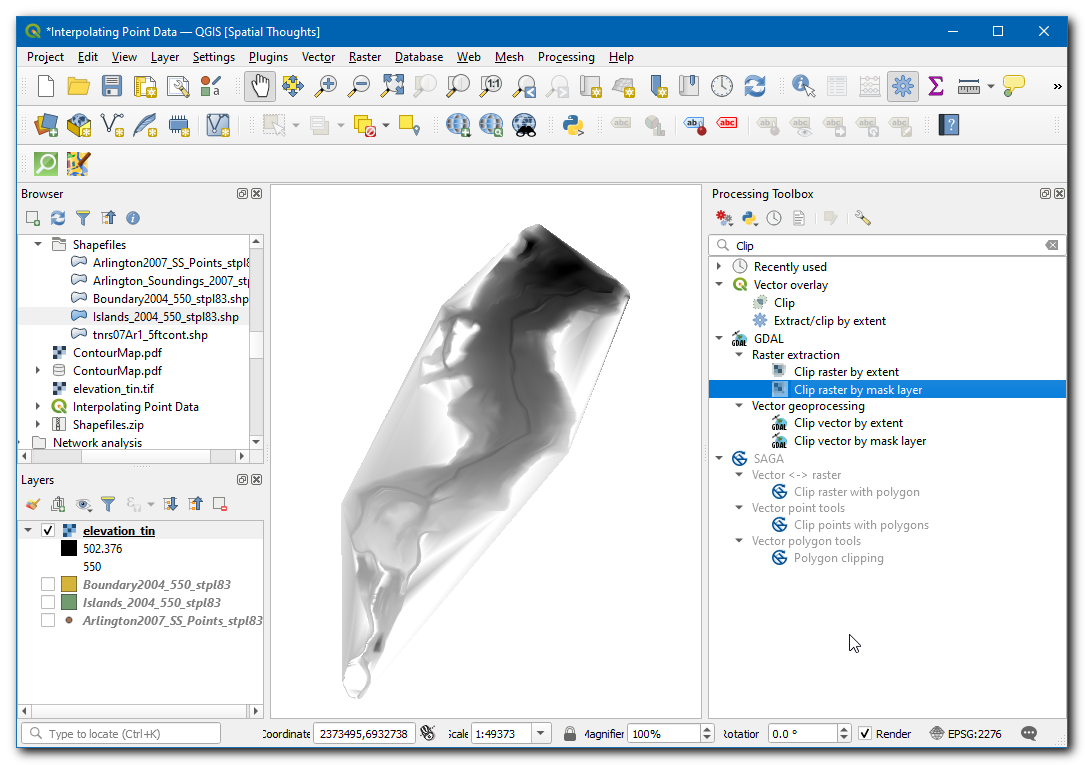Select the Pan Map hand tool
The image size is (1085, 765).
tap(260, 87)
